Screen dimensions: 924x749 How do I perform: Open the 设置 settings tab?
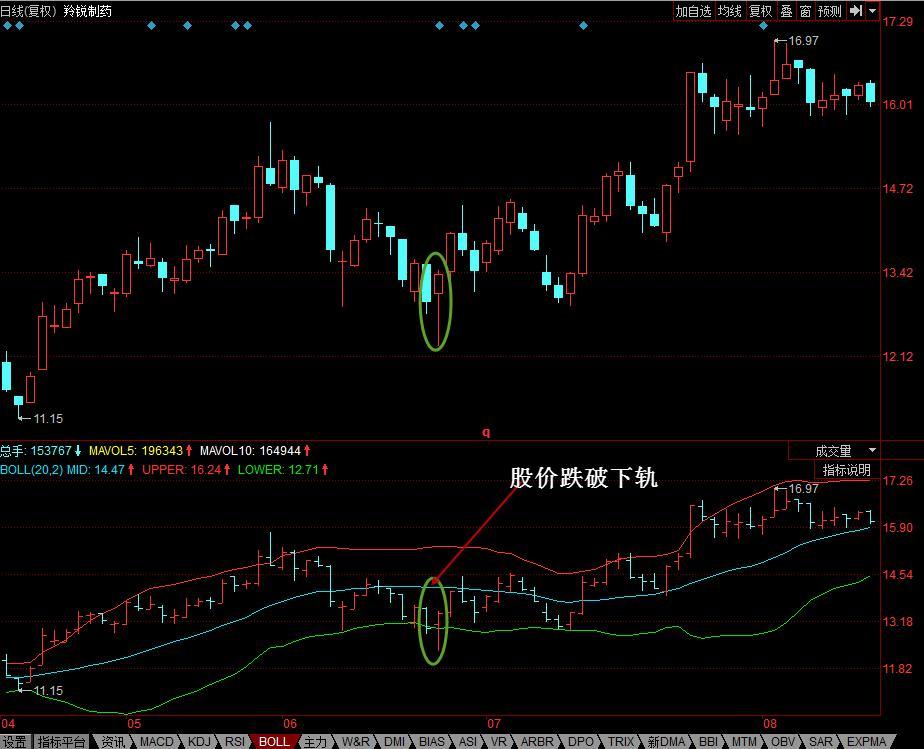pos(14,741)
